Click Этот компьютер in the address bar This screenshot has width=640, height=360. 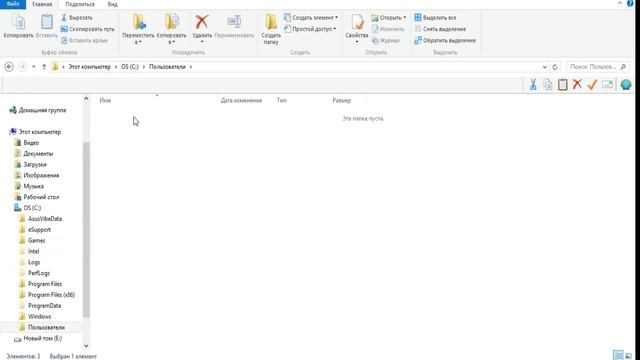click(x=89, y=67)
